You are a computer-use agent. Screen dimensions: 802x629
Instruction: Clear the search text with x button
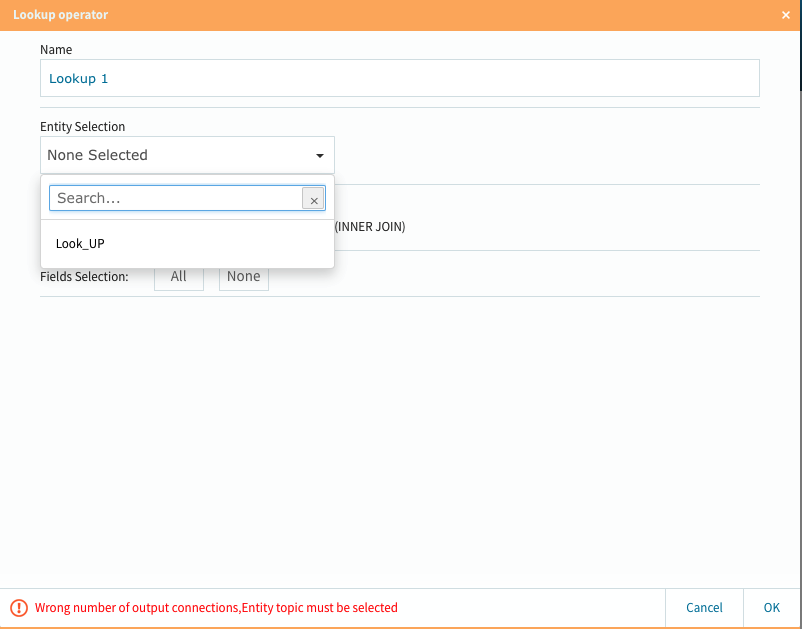(313, 199)
